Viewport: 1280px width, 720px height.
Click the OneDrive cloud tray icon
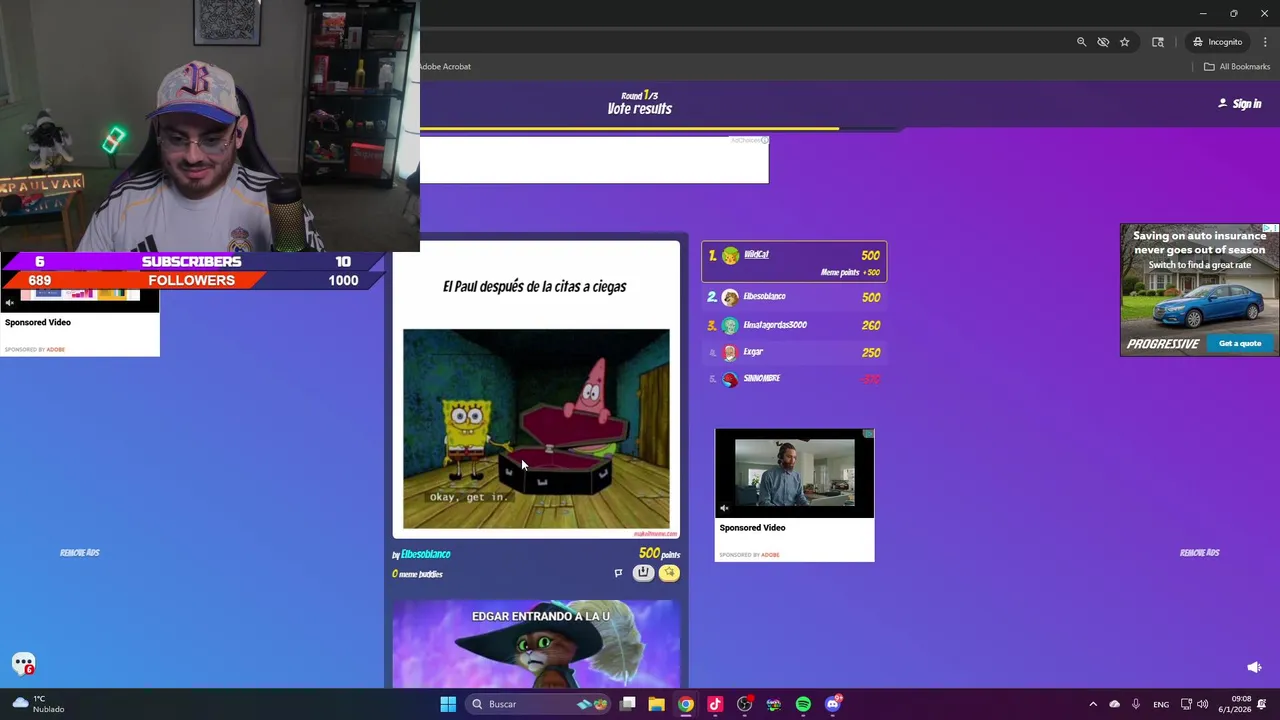click(1115, 704)
